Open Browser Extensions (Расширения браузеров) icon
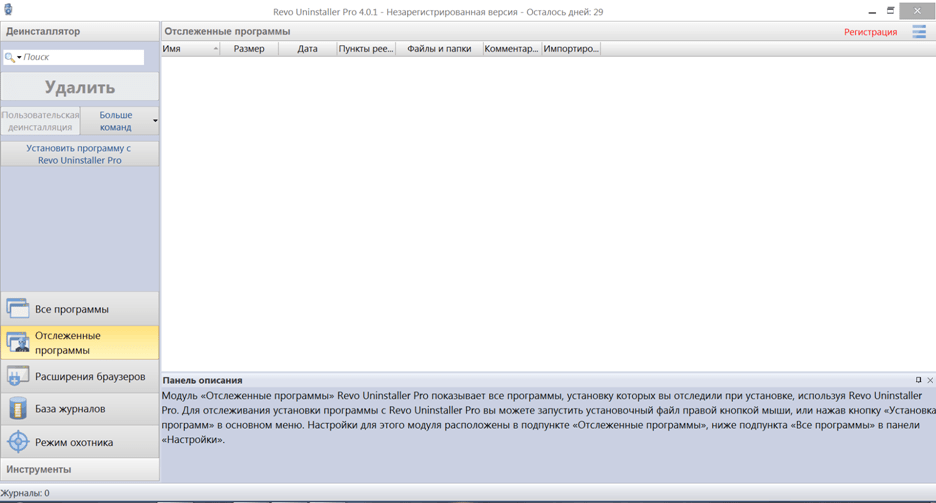The image size is (936, 503). point(18,376)
